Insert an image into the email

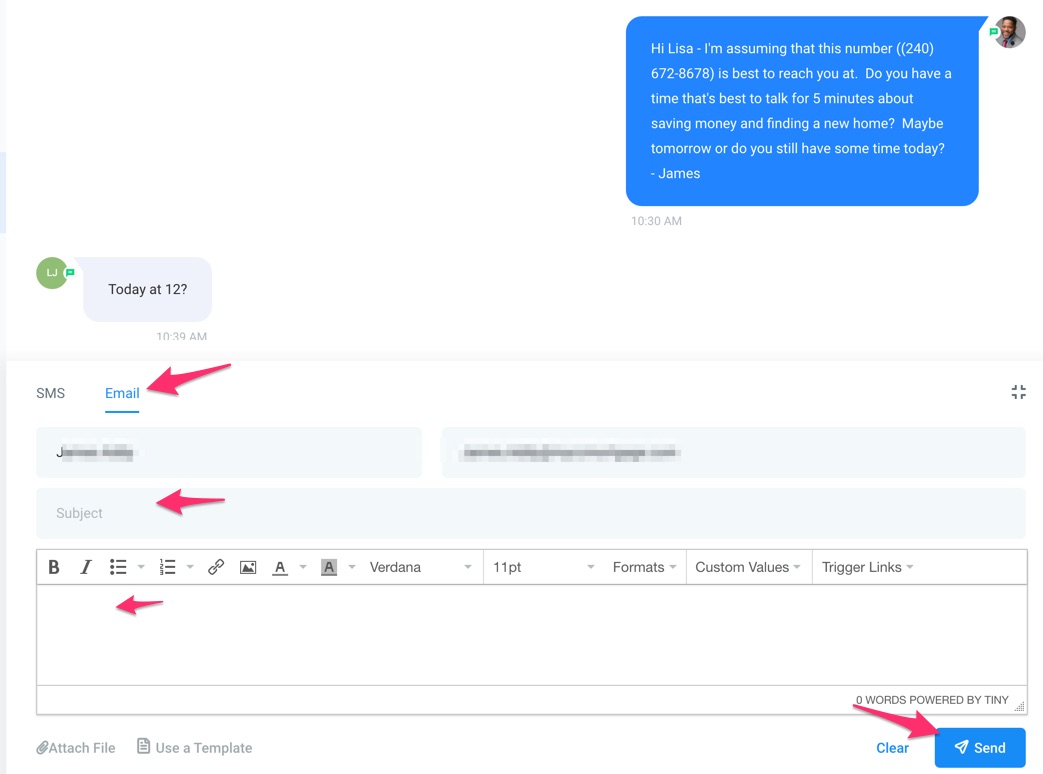(248, 567)
